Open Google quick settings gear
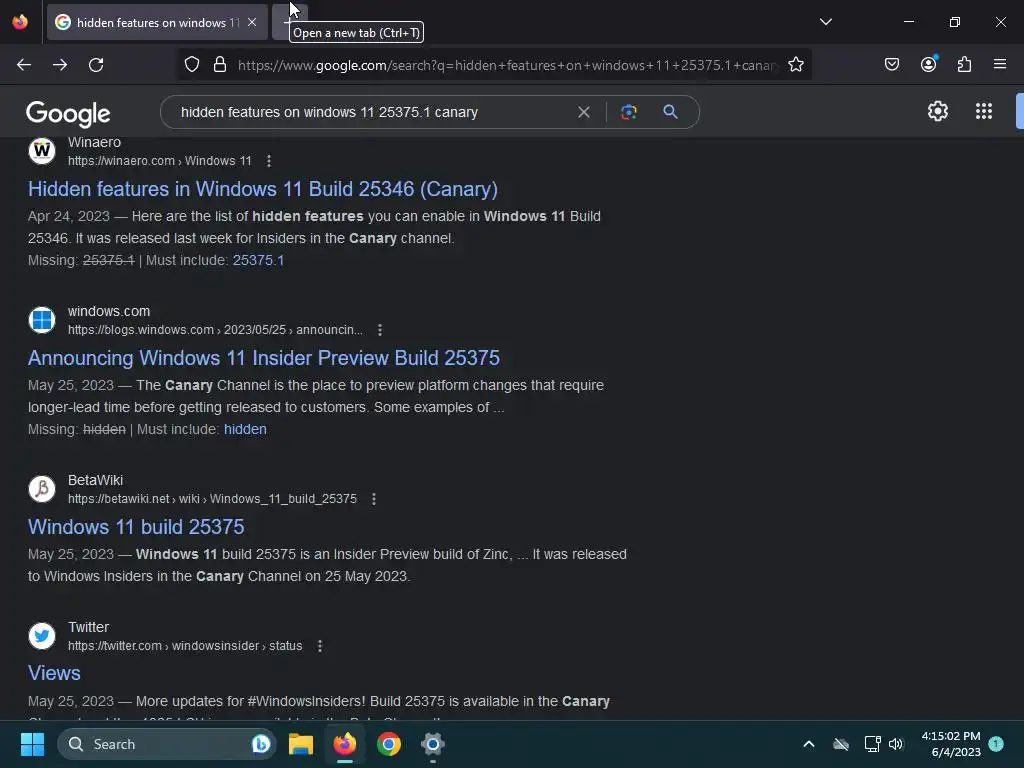1024x768 pixels. 937,112
